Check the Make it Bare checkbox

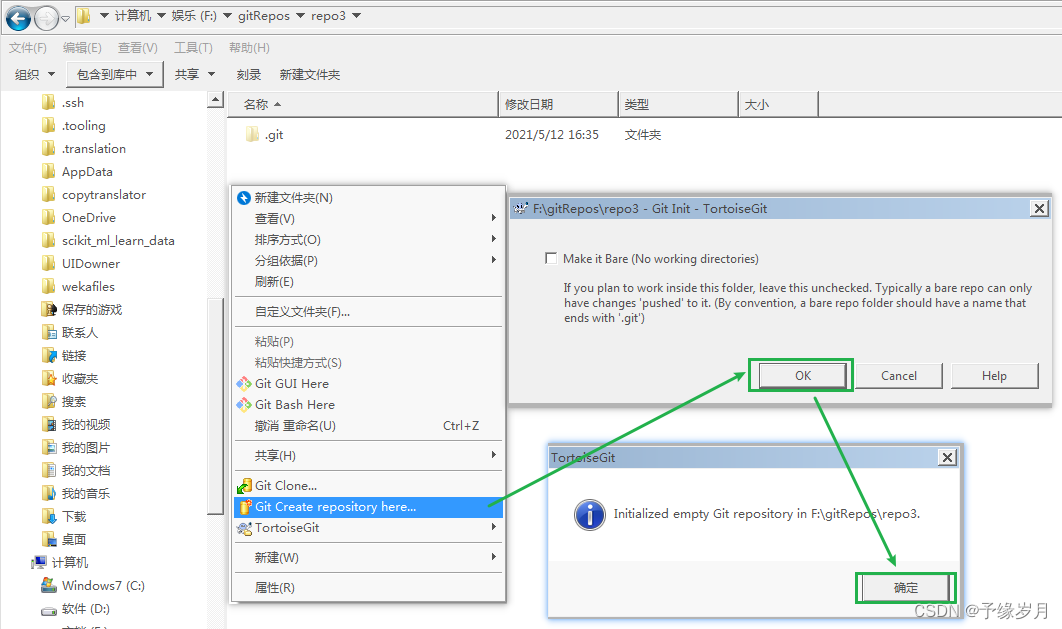[551, 258]
